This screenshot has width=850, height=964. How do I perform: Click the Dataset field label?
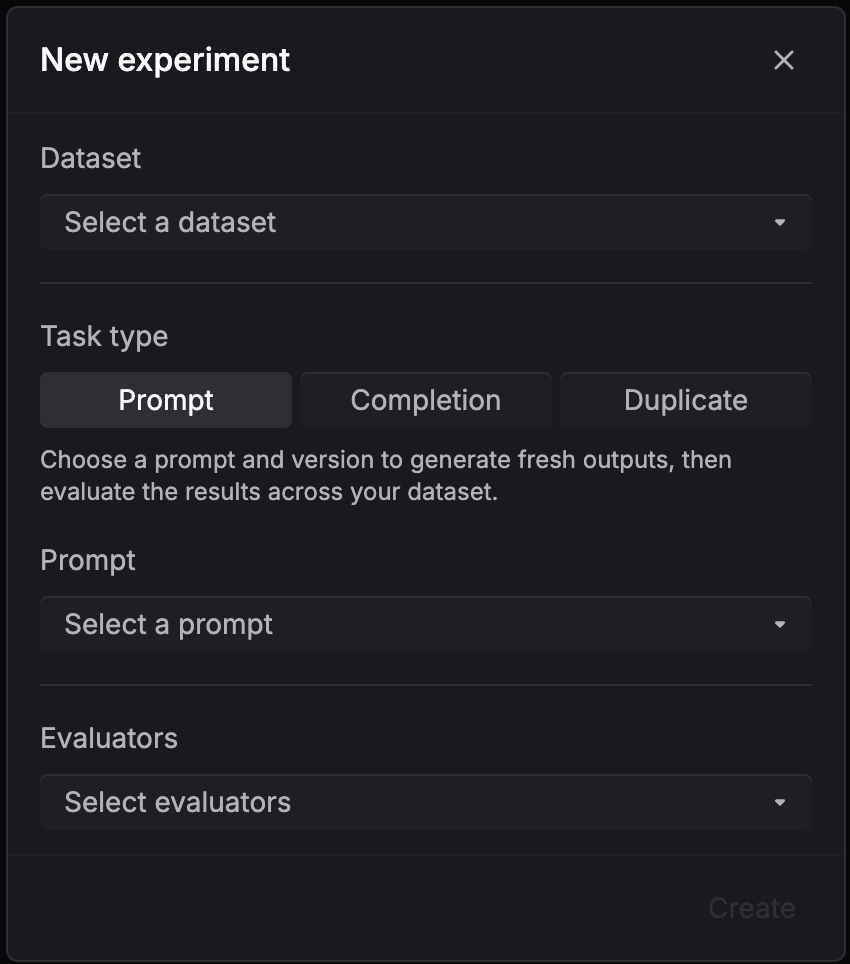(91, 158)
